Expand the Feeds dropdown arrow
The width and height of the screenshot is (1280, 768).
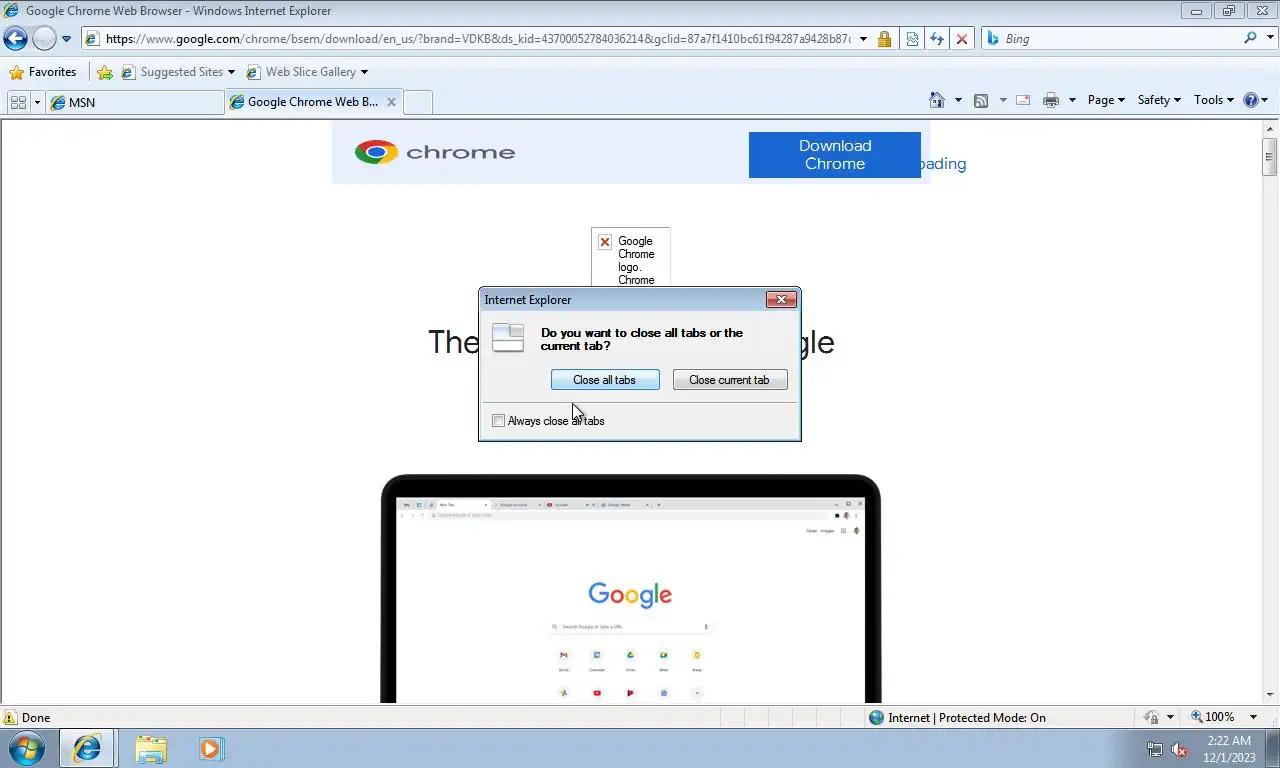coord(1003,100)
